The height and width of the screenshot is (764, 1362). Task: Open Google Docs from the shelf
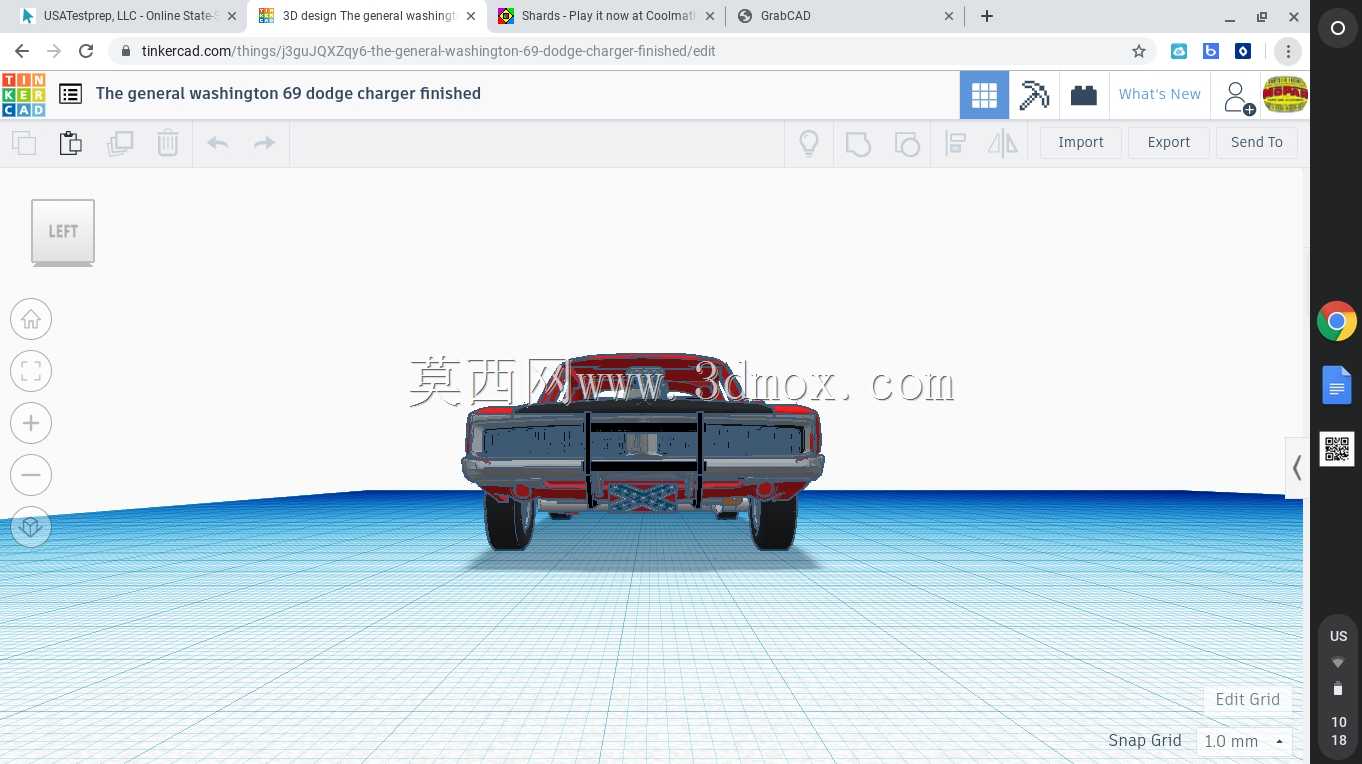pyautogui.click(x=1337, y=385)
